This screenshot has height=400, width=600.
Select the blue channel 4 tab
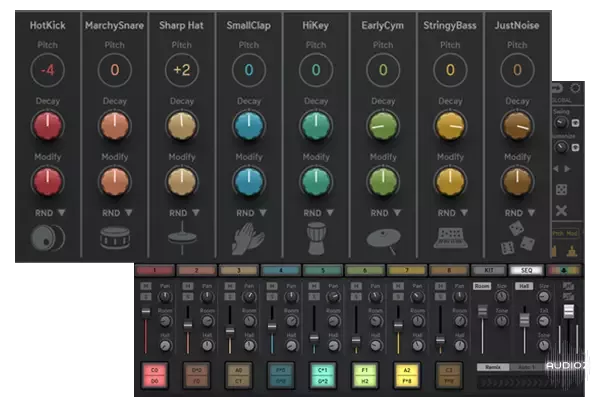(x=281, y=270)
